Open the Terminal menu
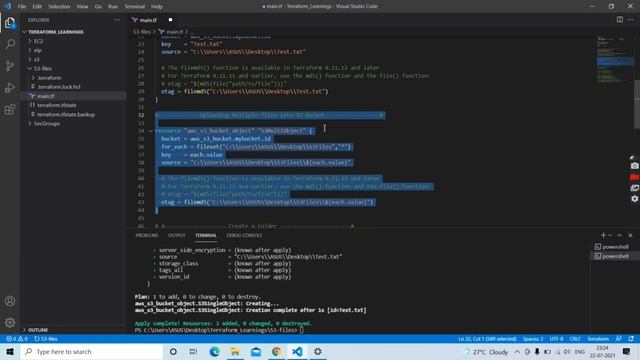Viewport: 640px width, 360px height. [134, 7]
